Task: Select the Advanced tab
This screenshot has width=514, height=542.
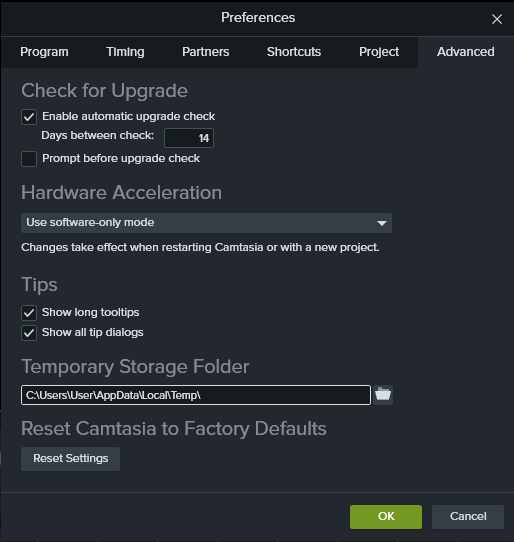Action: point(466,52)
